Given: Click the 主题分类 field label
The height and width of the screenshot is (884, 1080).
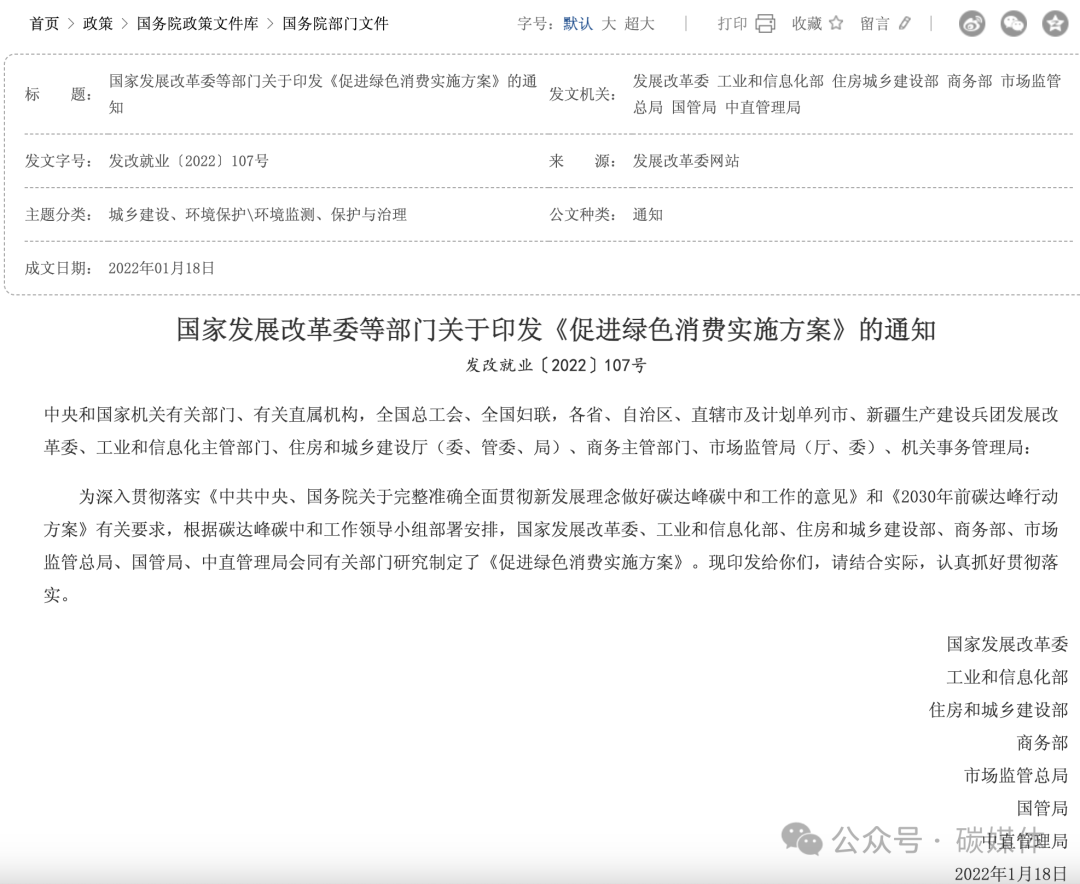Looking at the screenshot, I should click(x=59, y=215).
